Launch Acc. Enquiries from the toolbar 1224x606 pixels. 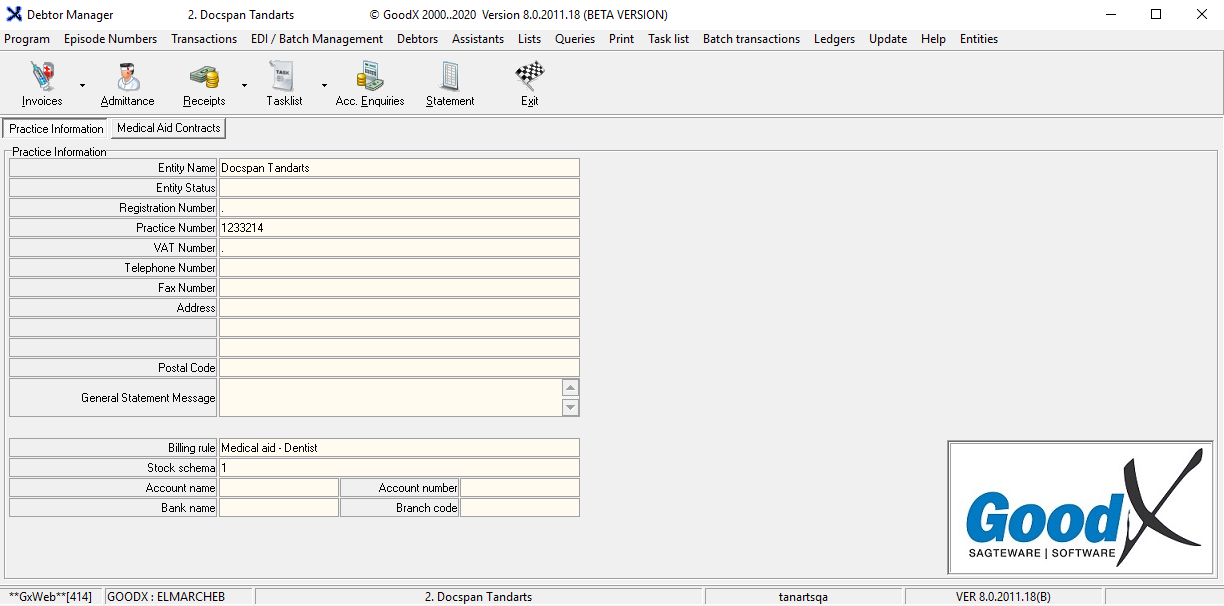370,77
